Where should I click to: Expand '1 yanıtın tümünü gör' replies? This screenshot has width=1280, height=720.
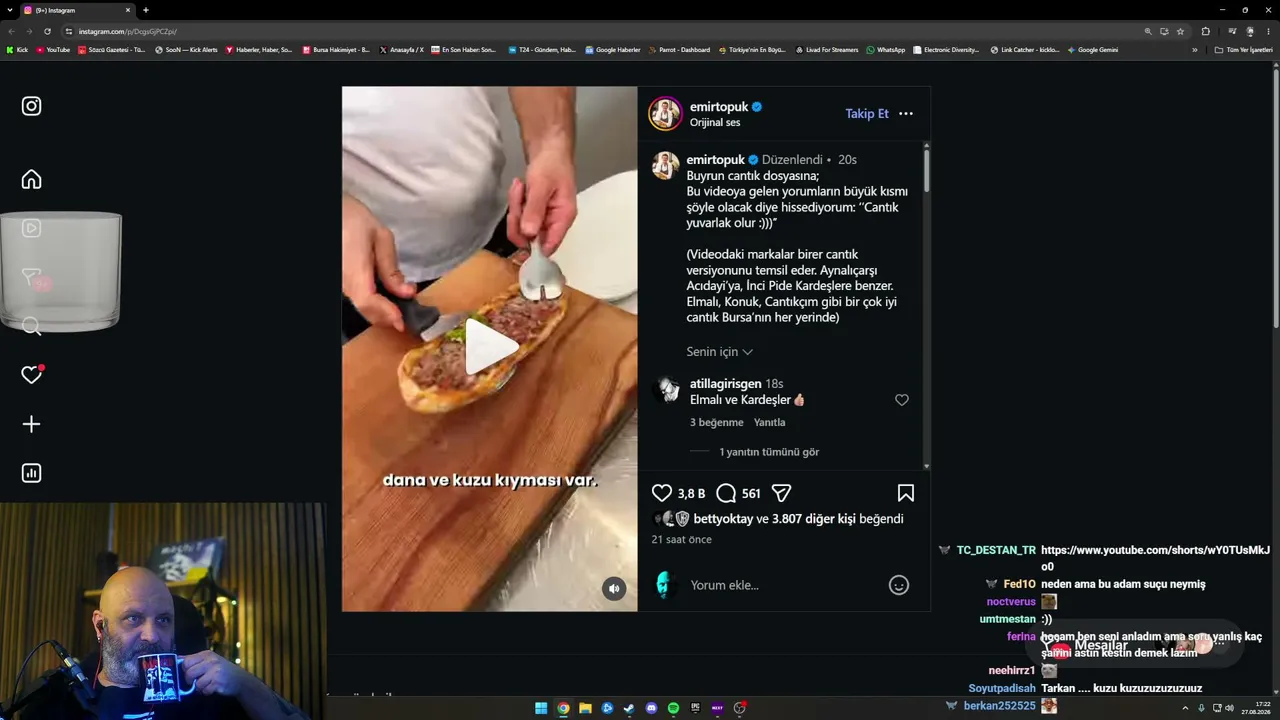769,452
